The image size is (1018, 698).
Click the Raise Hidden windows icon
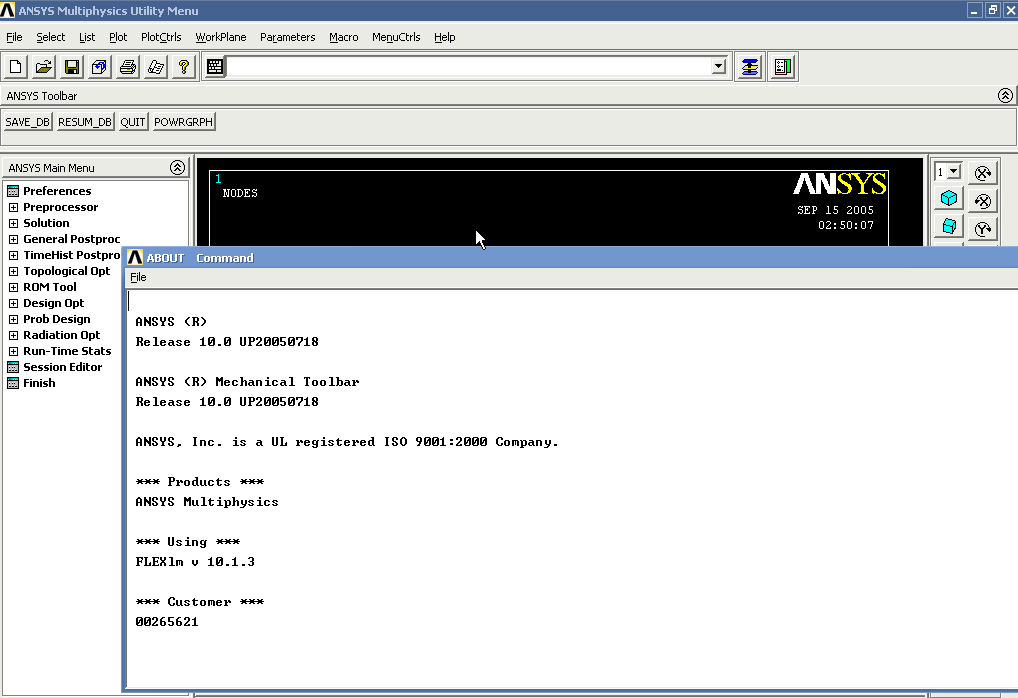tap(750, 67)
